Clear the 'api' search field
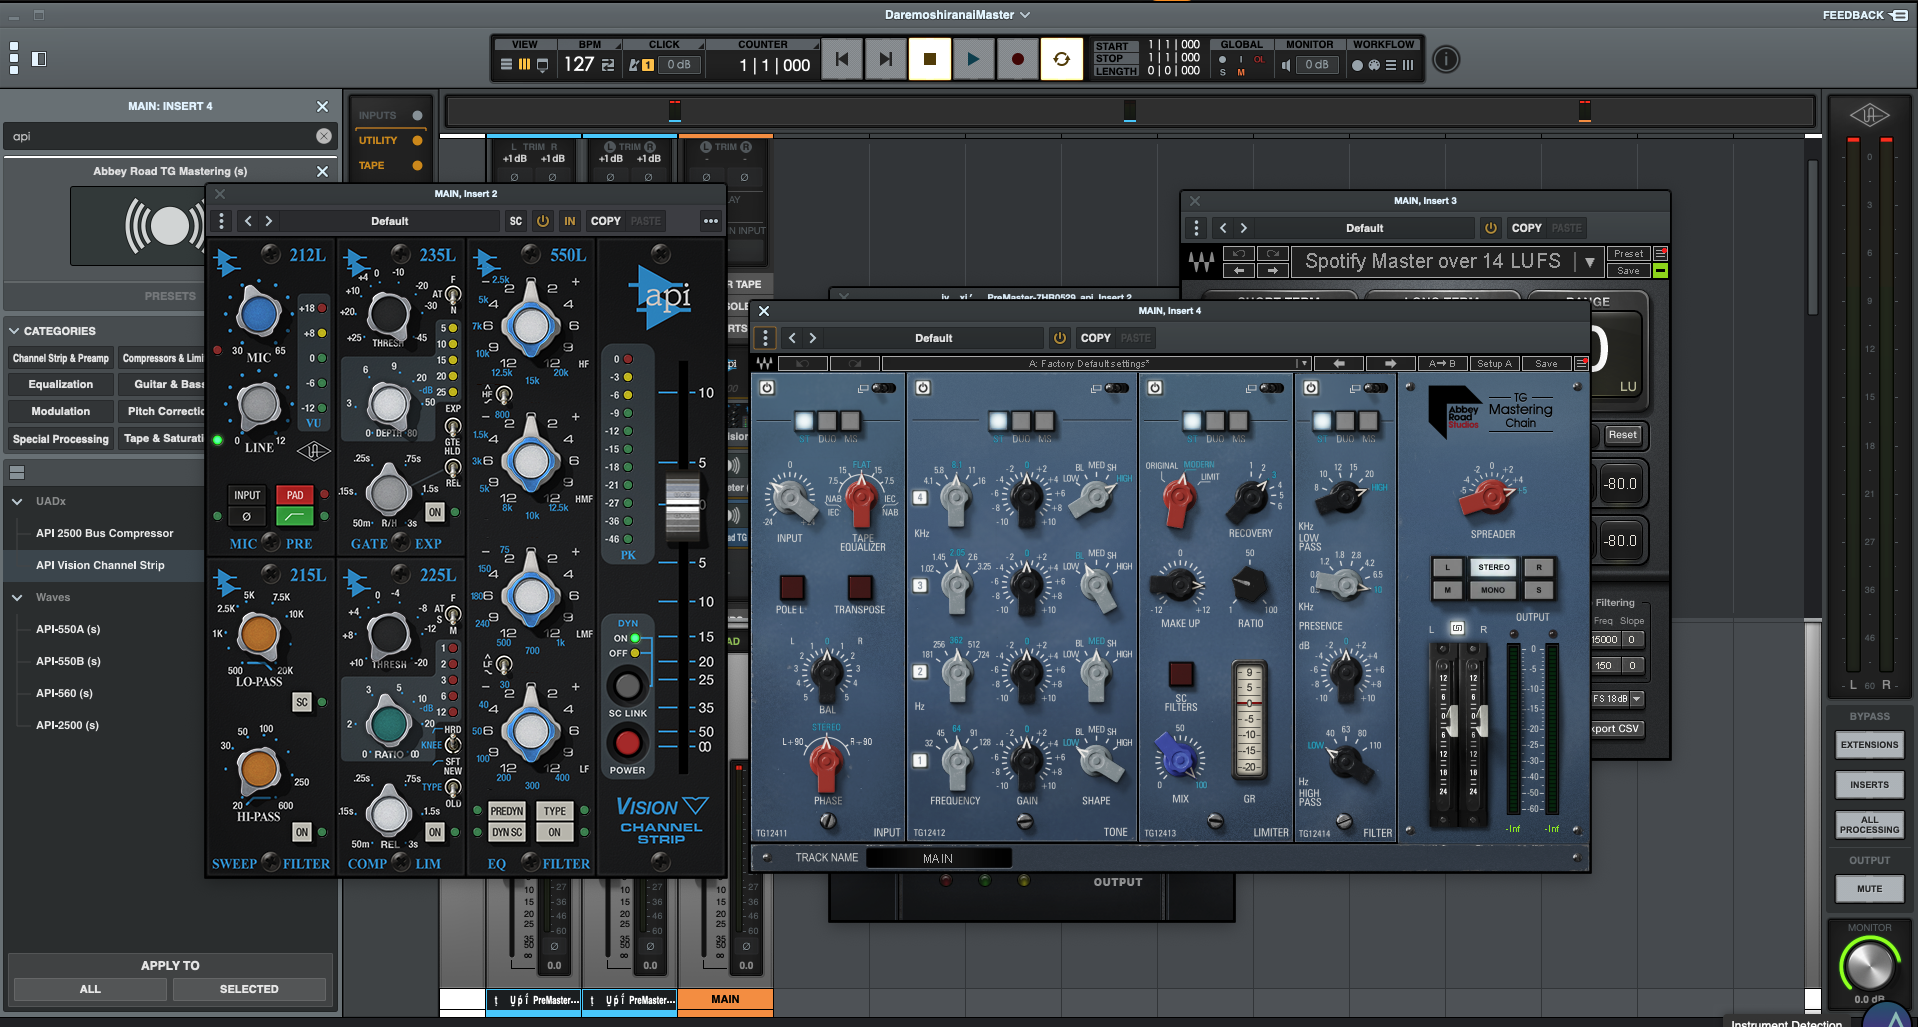This screenshot has height=1027, width=1918. pos(324,136)
